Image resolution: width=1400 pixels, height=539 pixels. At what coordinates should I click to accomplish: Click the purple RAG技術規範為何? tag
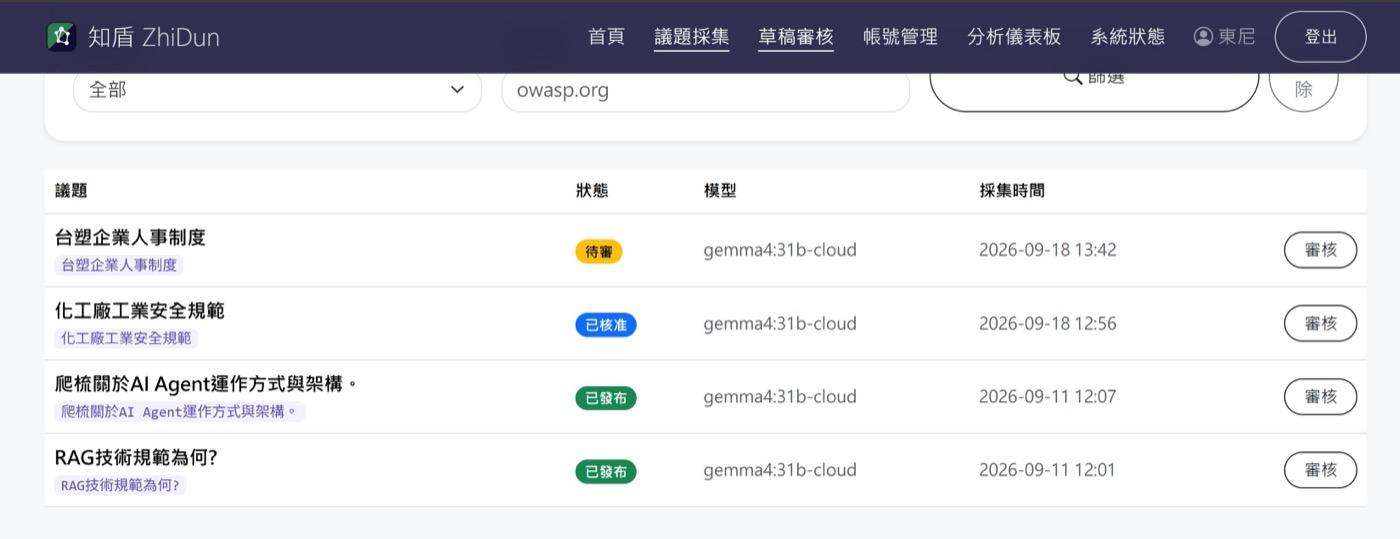coord(121,485)
